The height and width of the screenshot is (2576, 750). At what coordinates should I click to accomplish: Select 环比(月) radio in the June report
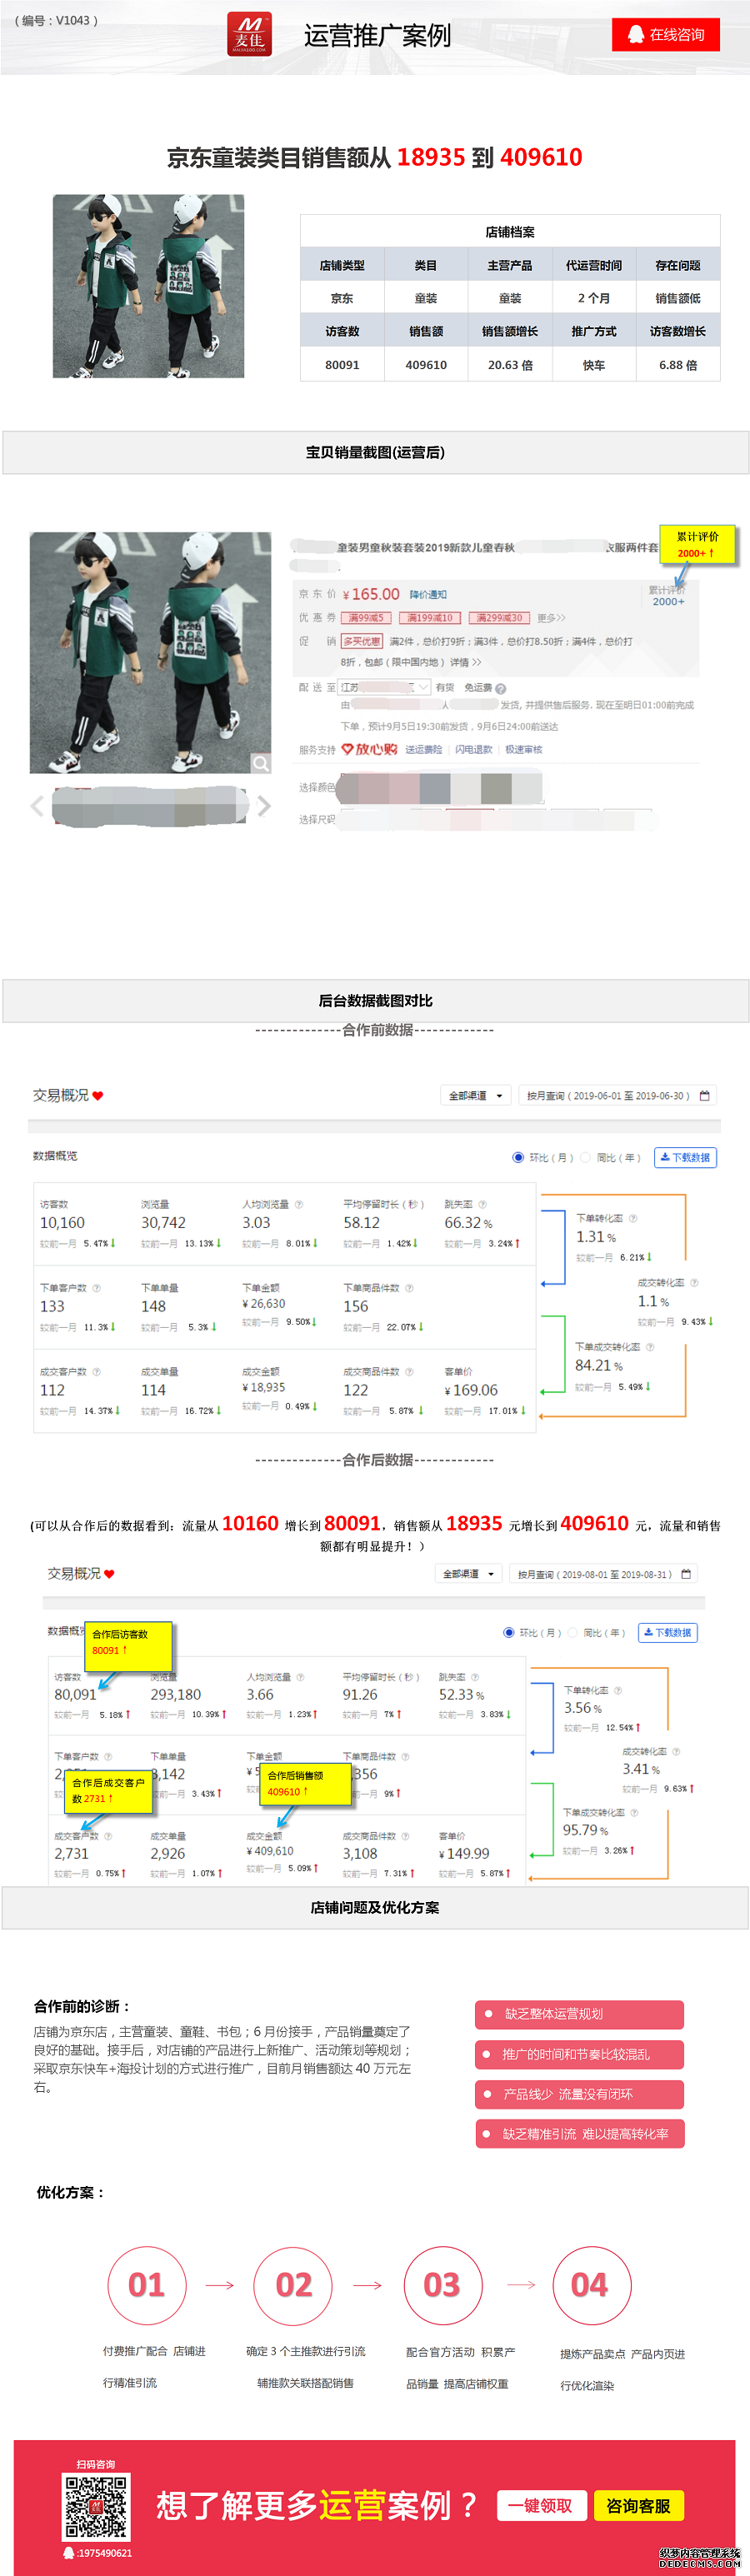click(x=518, y=1158)
